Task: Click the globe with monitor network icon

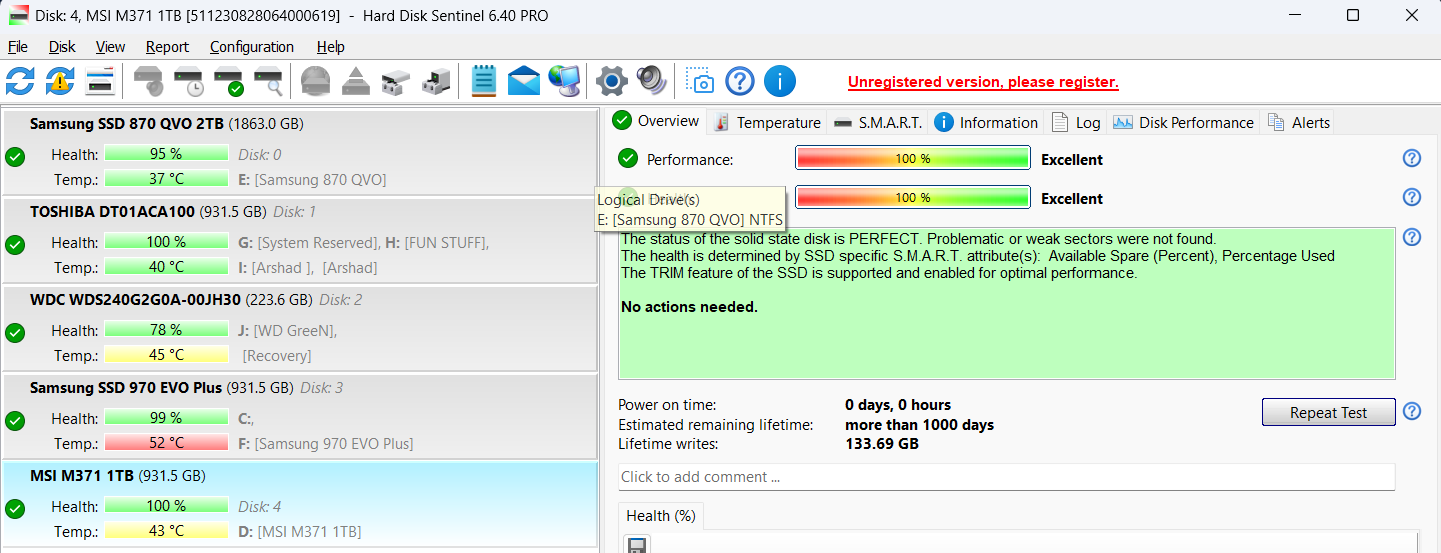Action: (564, 81)
